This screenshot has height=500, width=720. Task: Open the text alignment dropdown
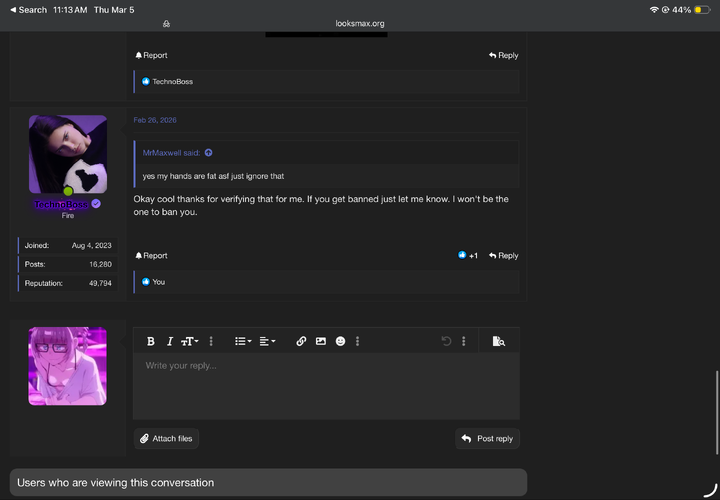pos(268,341)
